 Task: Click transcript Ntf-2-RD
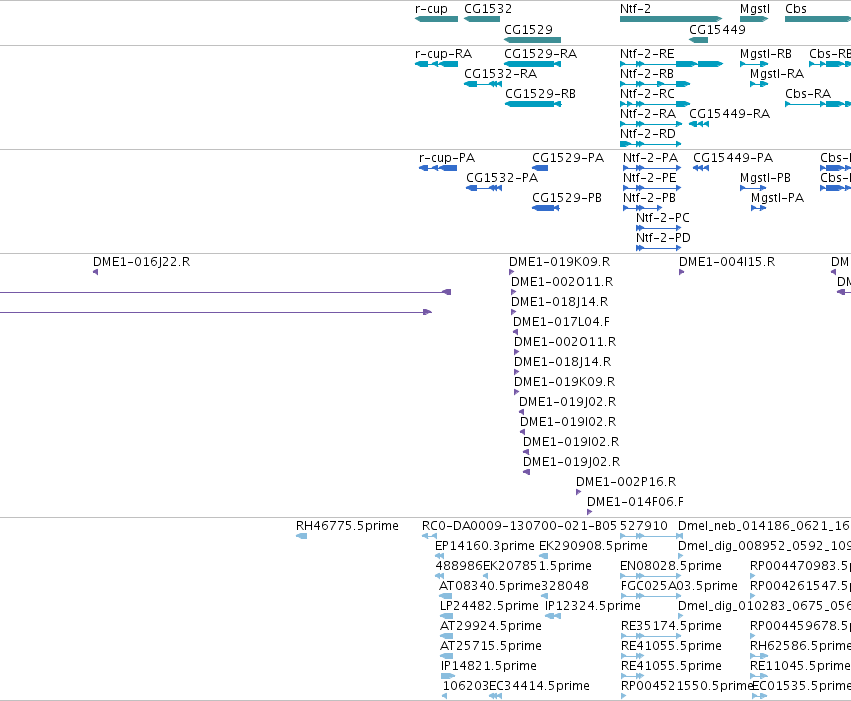[x=647, y=134]
